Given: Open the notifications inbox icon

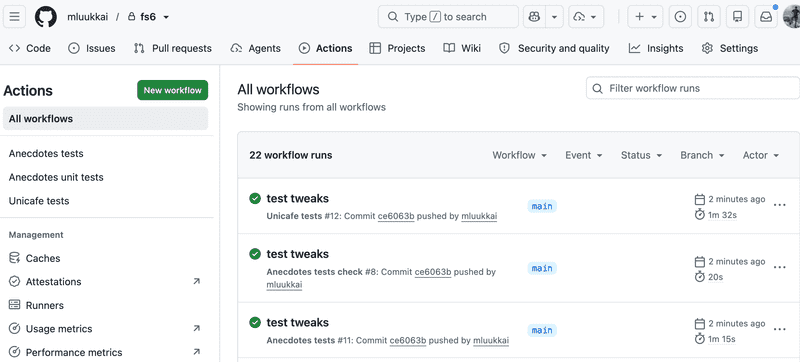Looking at the screenshot, I should click(x=766, y=17).
